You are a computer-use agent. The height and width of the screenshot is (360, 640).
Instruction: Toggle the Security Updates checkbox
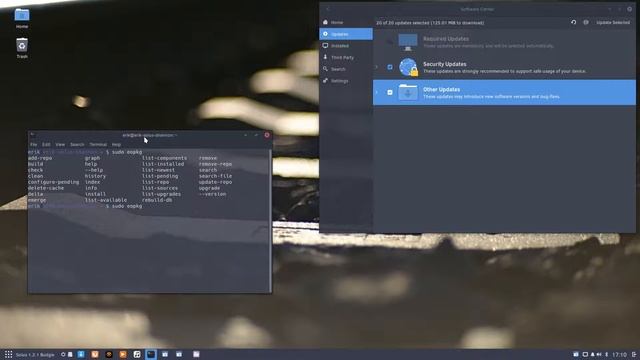click(390, 67)
